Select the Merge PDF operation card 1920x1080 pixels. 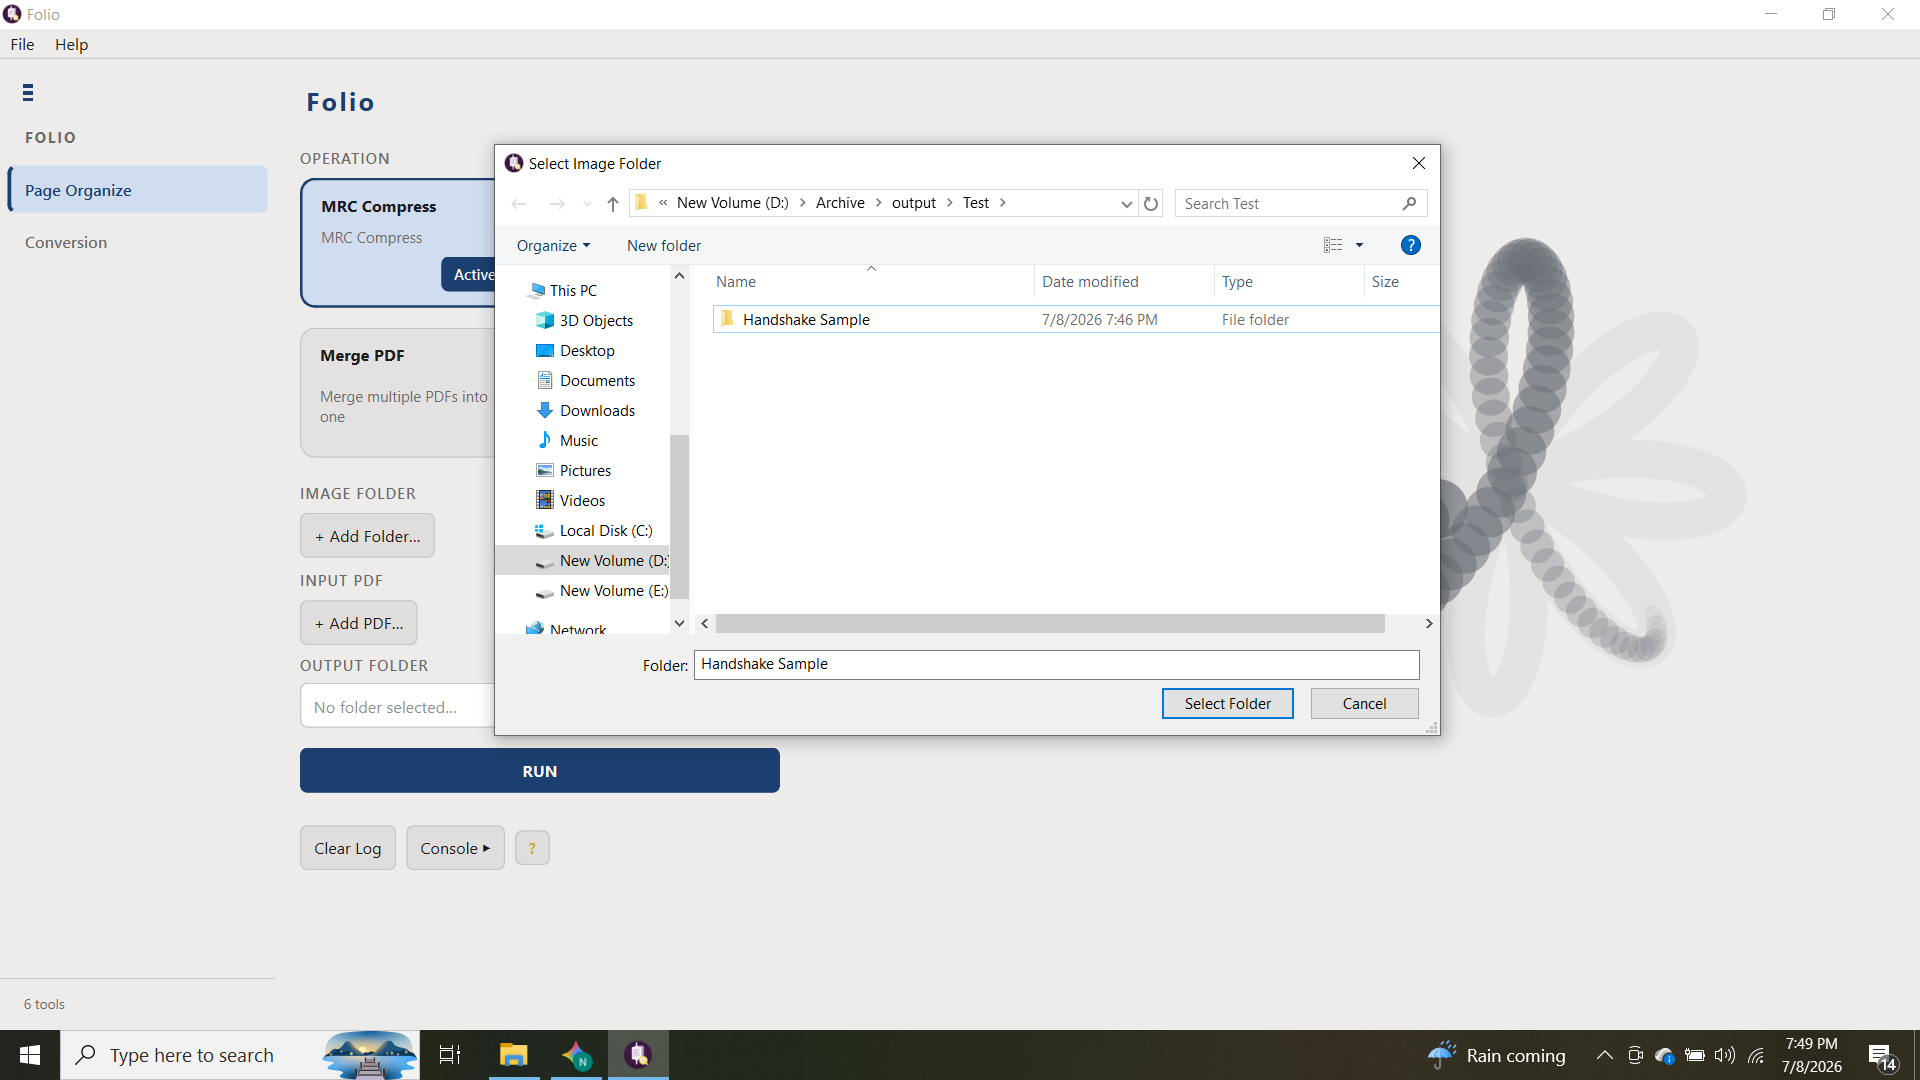[400, 392]
